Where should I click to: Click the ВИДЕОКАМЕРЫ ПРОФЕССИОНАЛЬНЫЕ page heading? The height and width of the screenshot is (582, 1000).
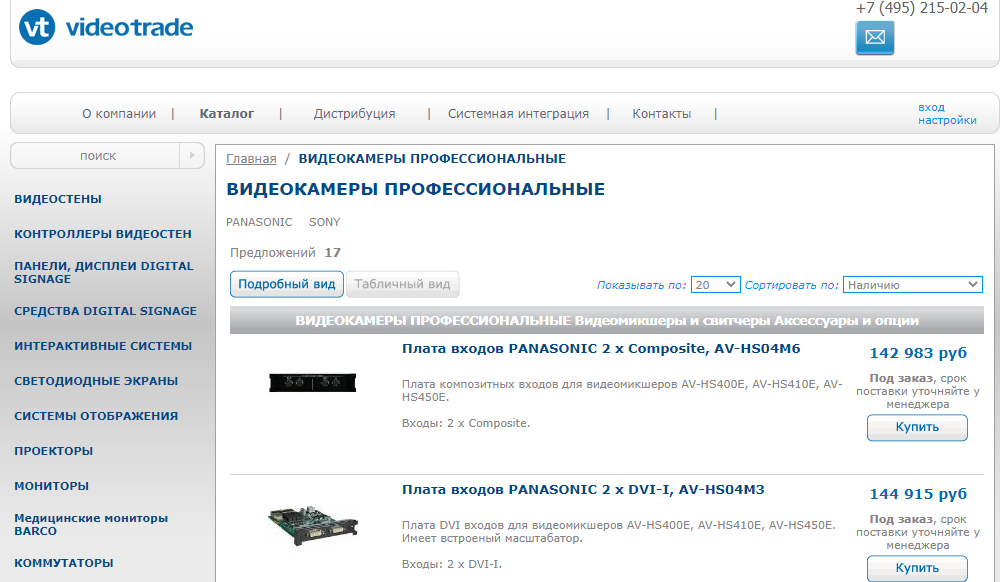(416, 189)
